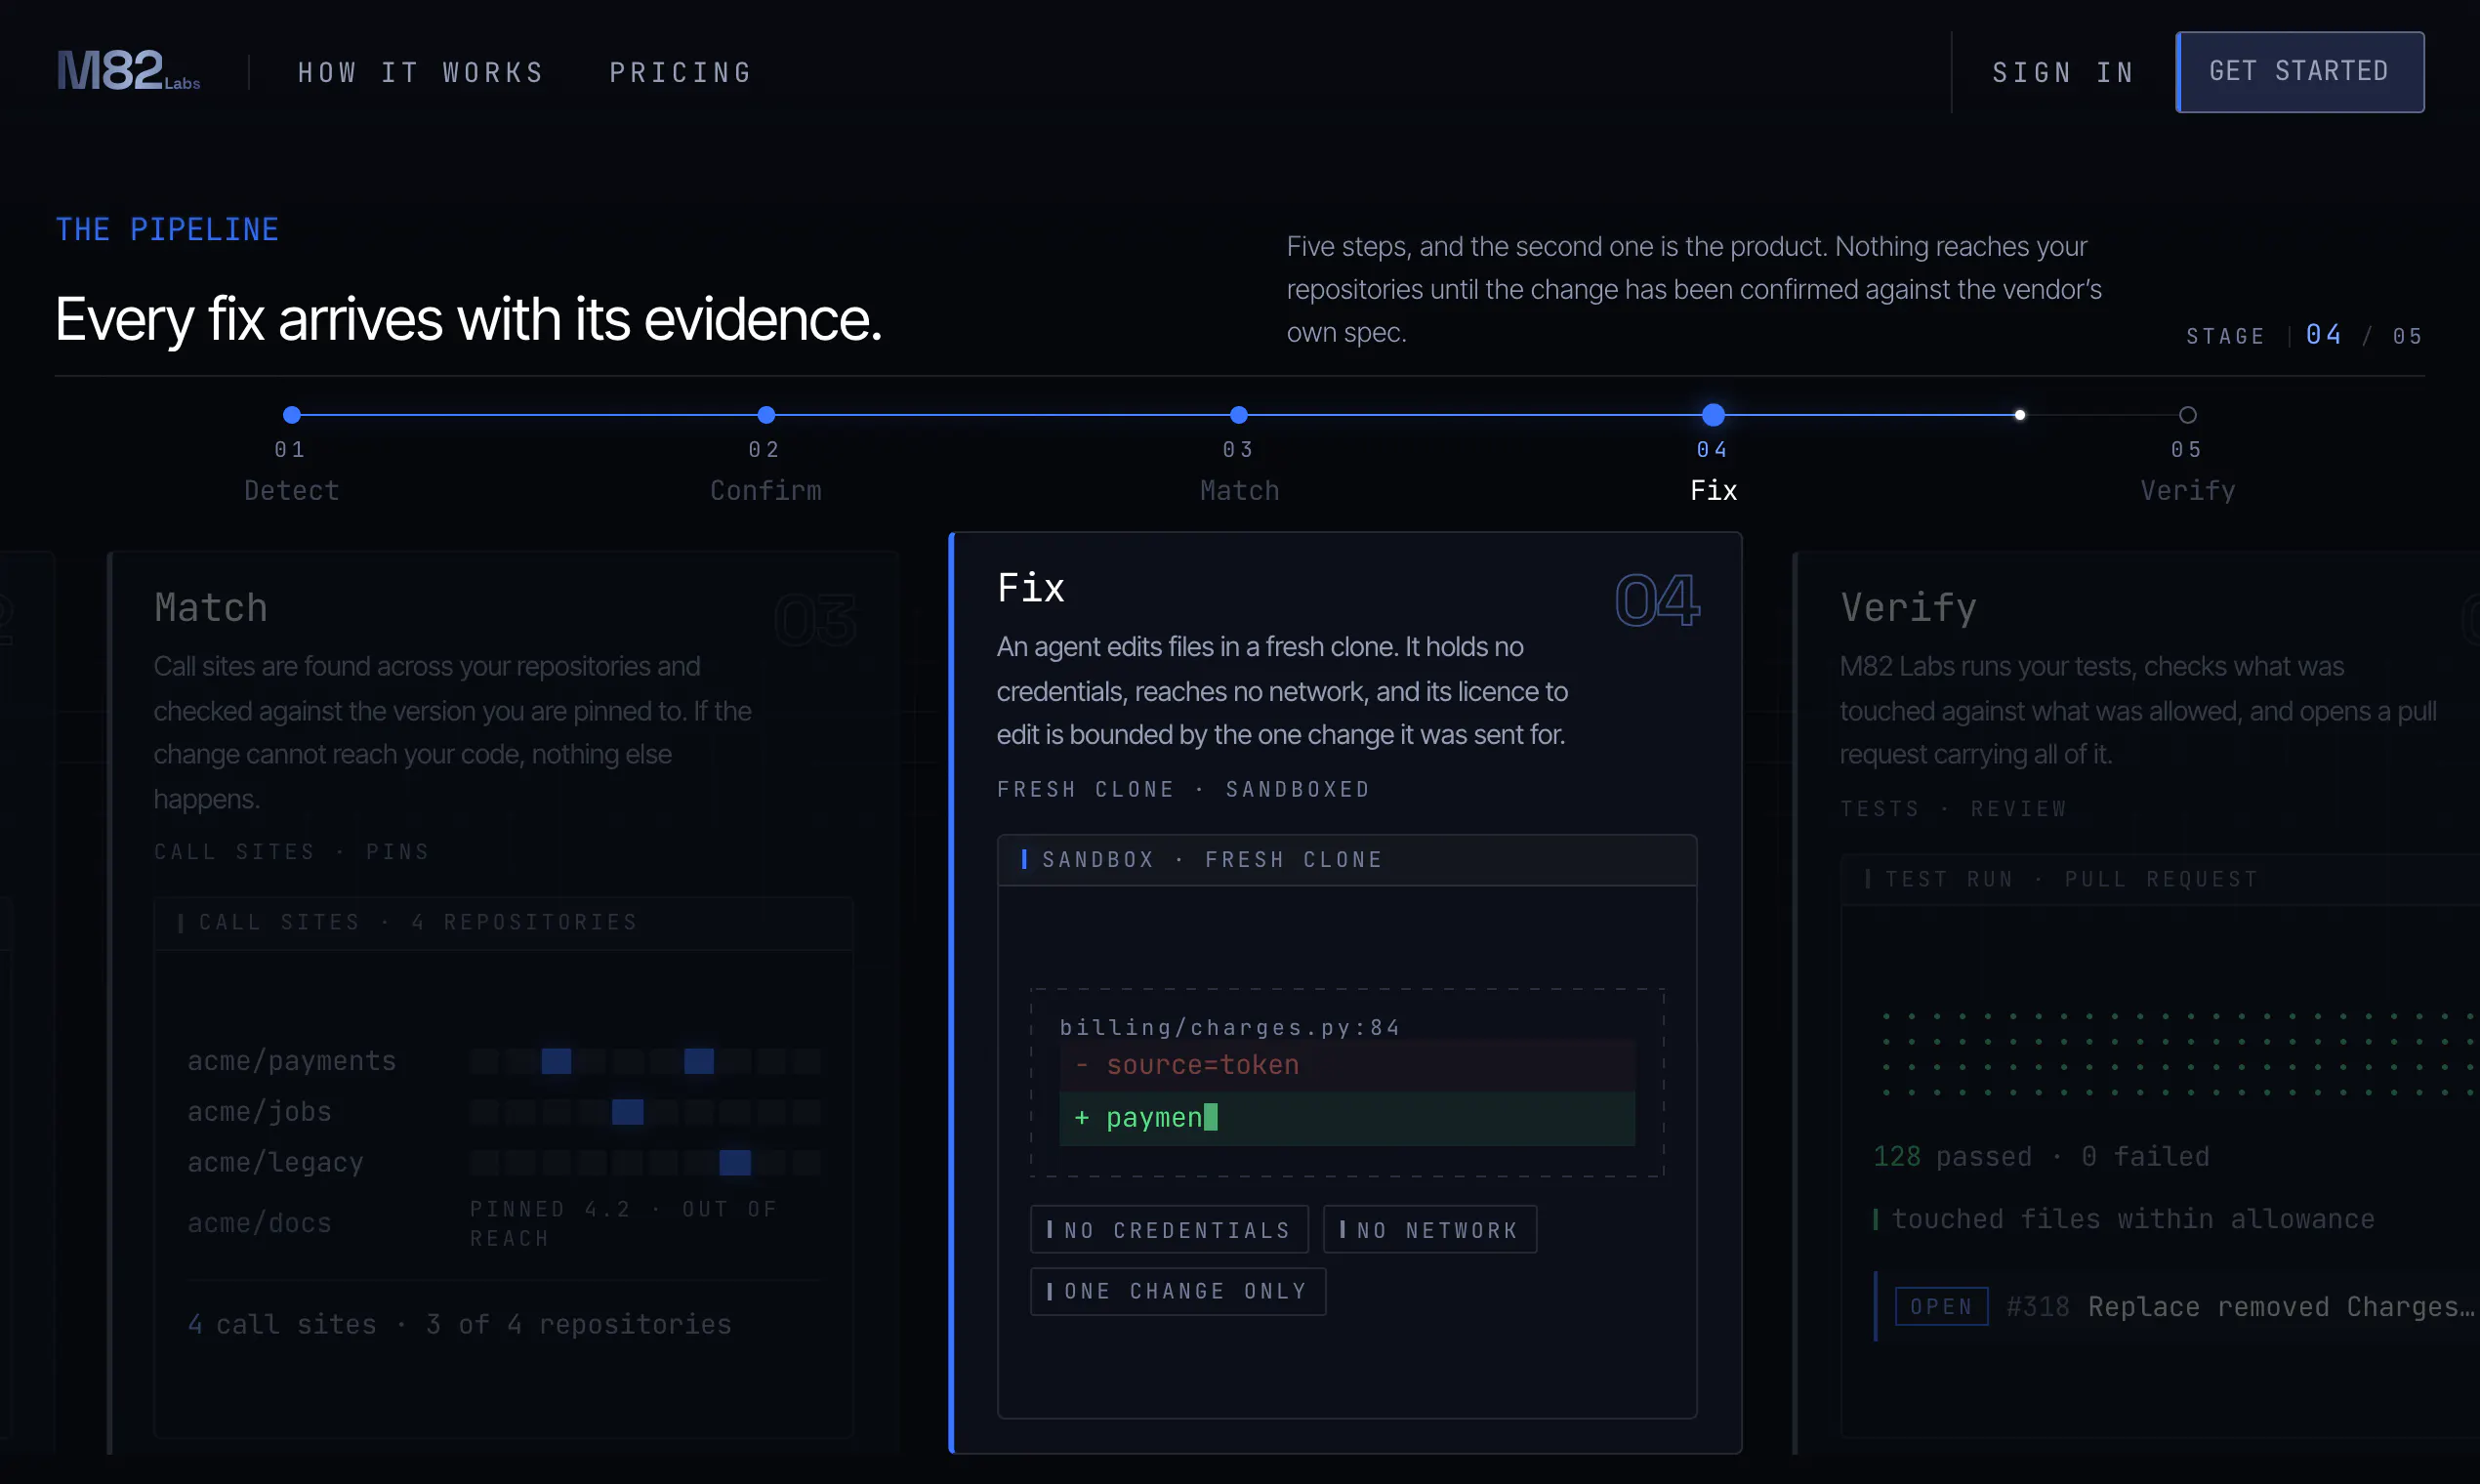This screenshot has height=1484, width=2480.
Task: Select the 01 Detect pipeline step
Action: tap(292, 455)
